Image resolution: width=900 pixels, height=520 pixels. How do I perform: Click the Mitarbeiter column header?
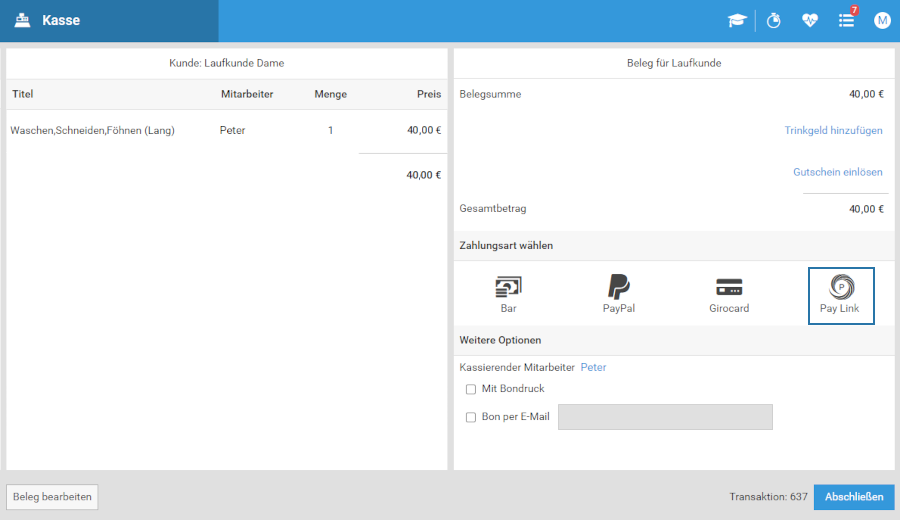(x=247, y=94)
